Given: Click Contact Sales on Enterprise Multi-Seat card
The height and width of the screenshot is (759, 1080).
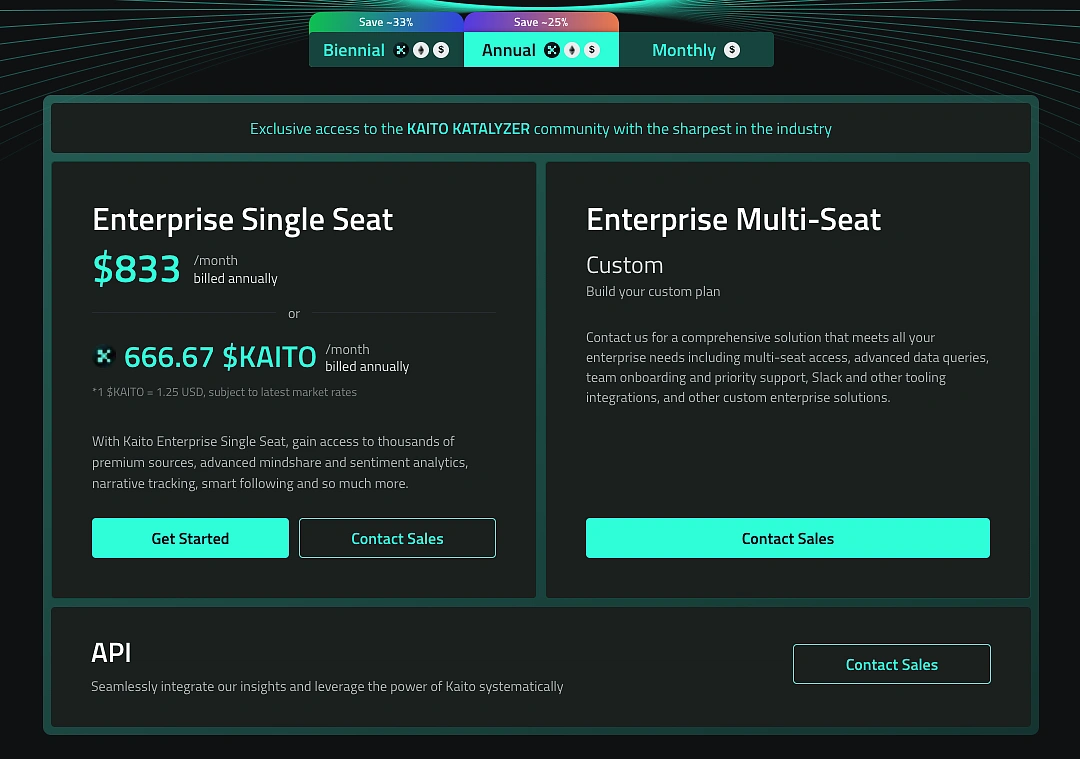Looking at the screenshot, I should (787, 538).
